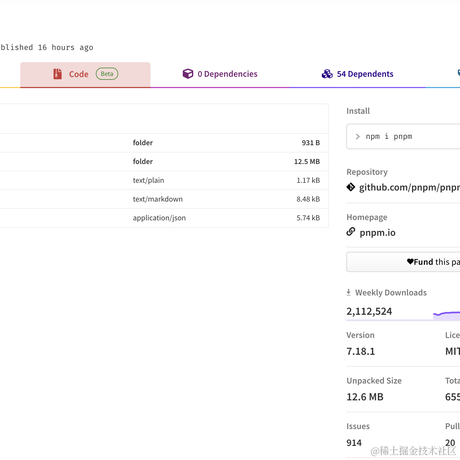The image size is (460, 460).
Task: Visit the pnpm.io homepage link
Action: tap(377, 233)
